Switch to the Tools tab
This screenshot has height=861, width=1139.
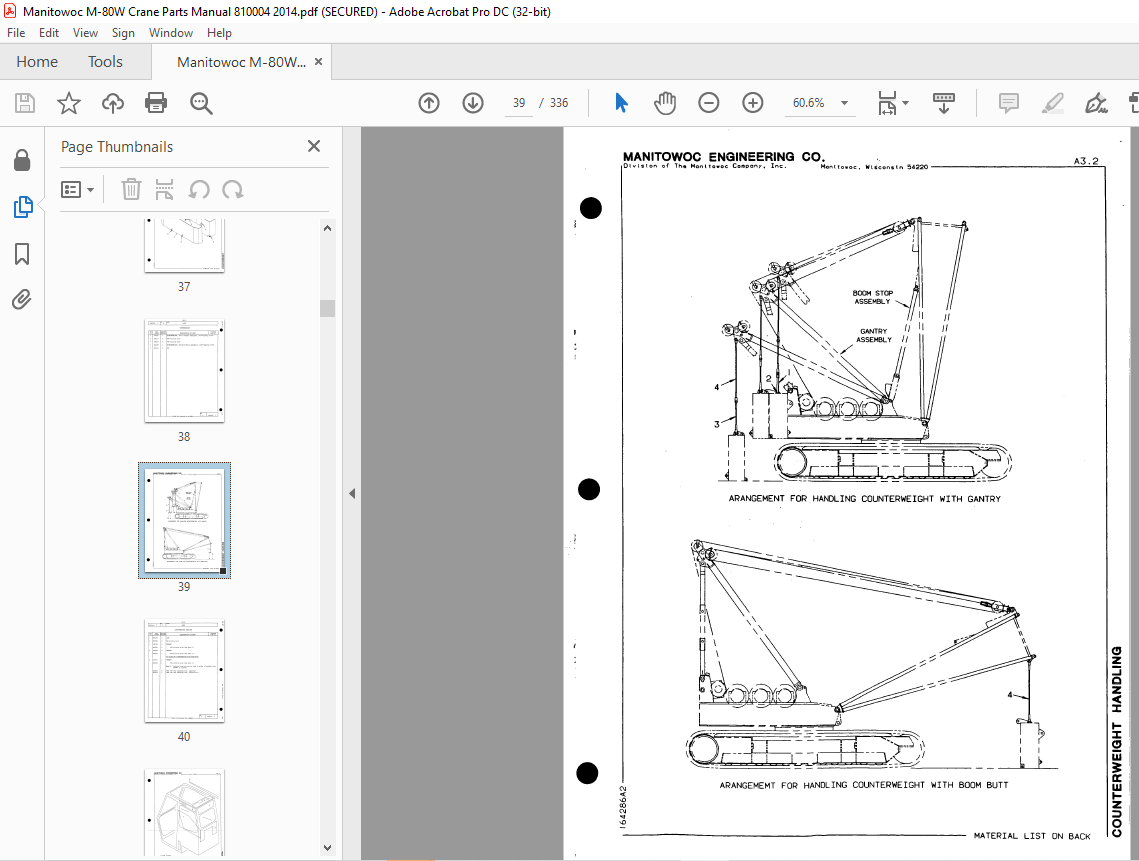pyautogui.click(x=105, y=62)
